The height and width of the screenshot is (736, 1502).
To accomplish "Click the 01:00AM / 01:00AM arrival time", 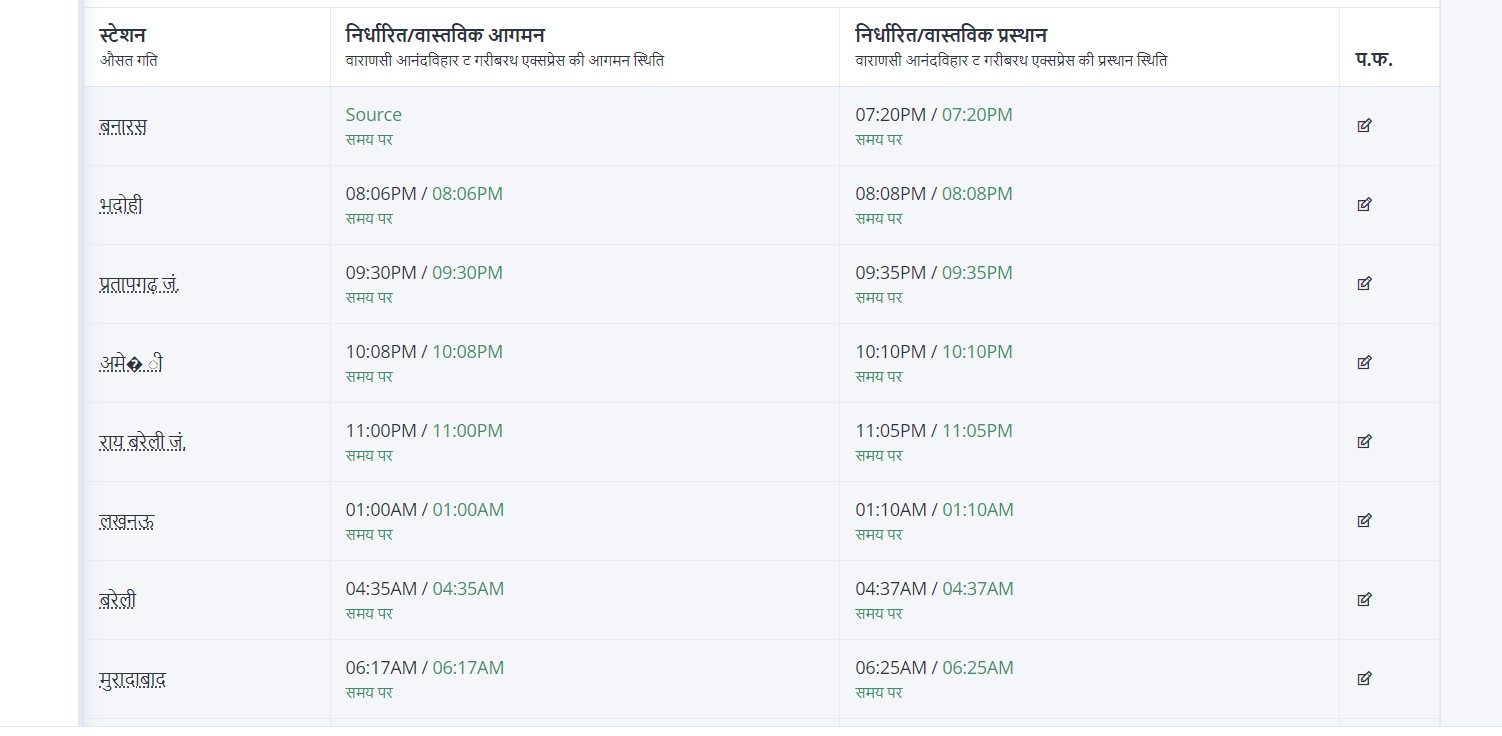I will tap(425, 510).
